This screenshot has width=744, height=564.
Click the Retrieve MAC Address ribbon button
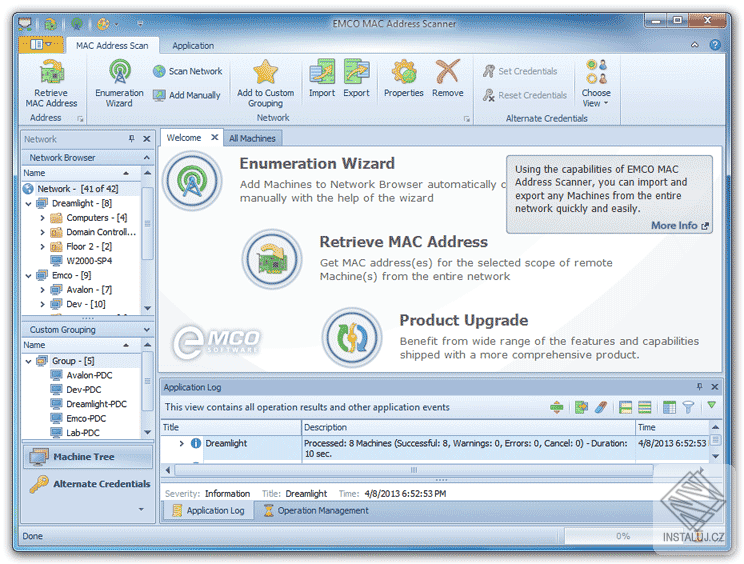pyautogui.click(x=51, y=84)
